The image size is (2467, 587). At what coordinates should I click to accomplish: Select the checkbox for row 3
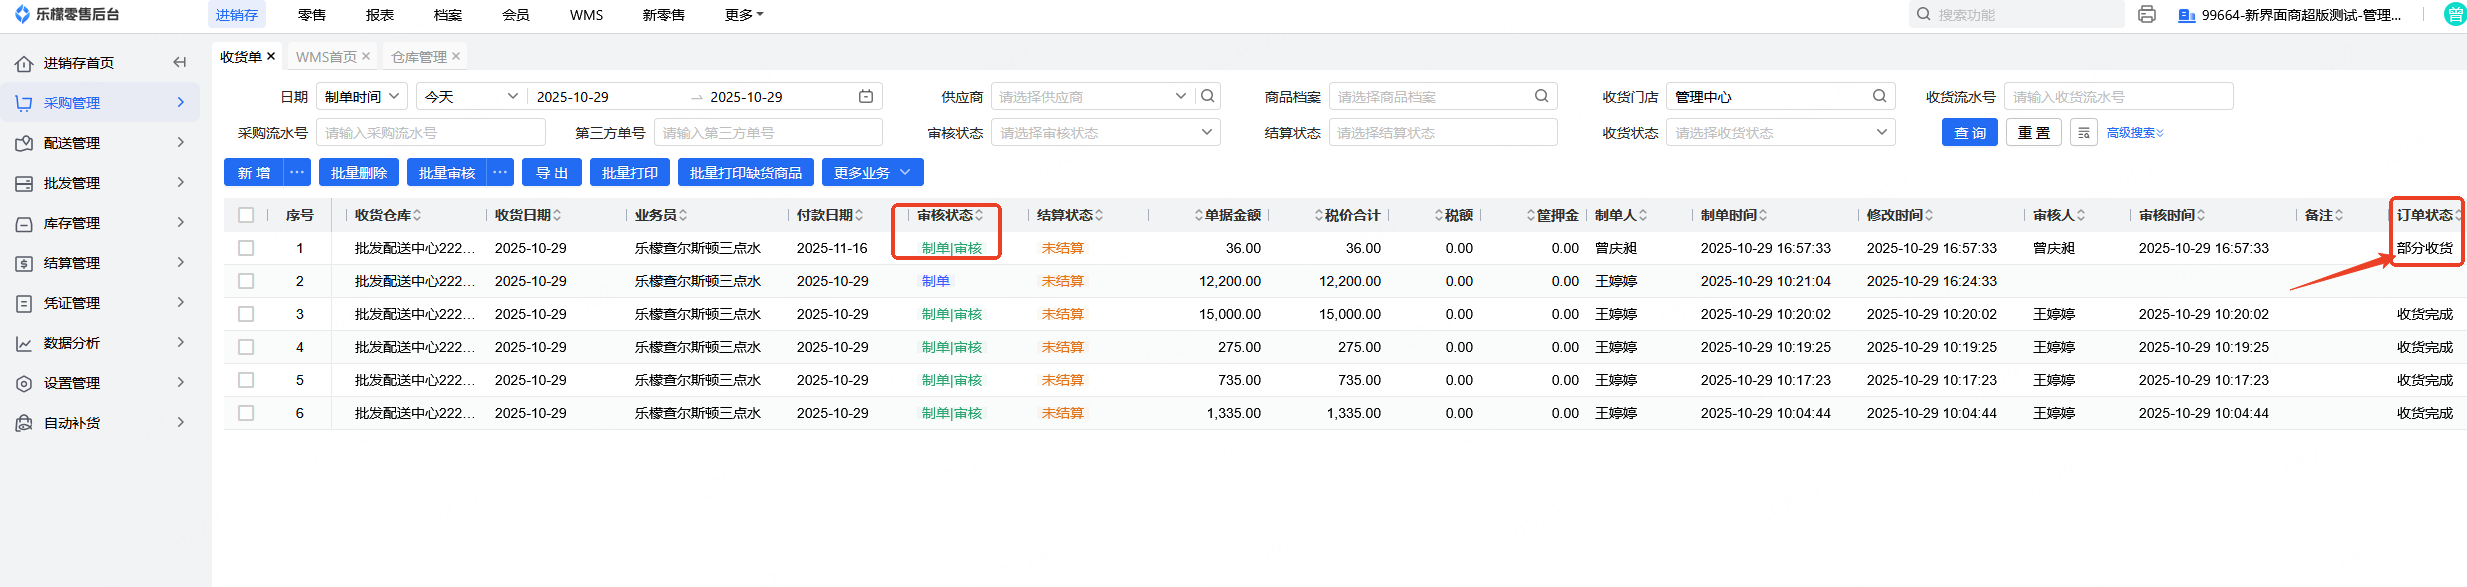pos(246,314)
